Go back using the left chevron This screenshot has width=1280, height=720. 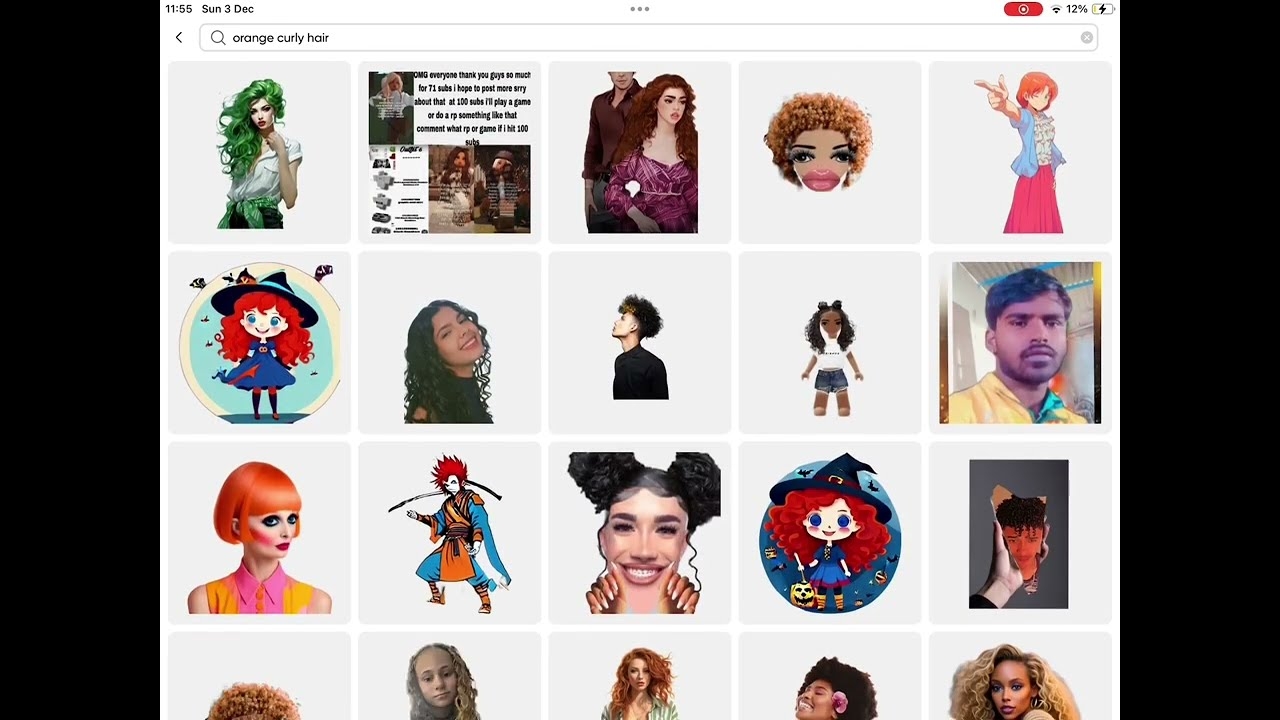coord(179,38)
